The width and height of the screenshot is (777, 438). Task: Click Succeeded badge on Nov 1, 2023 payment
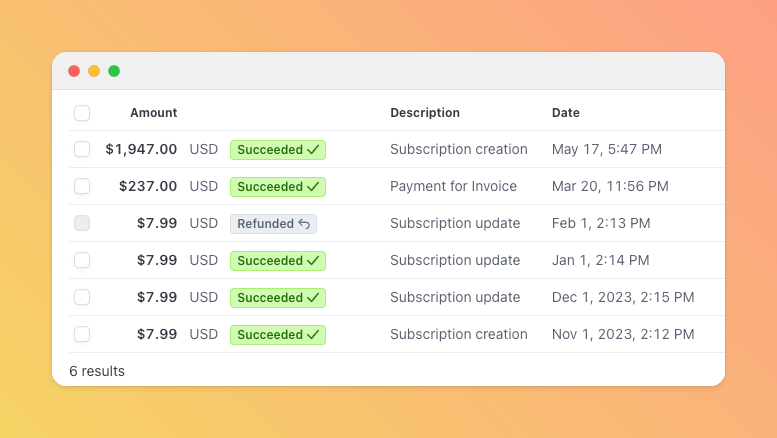tap(278, 334)
